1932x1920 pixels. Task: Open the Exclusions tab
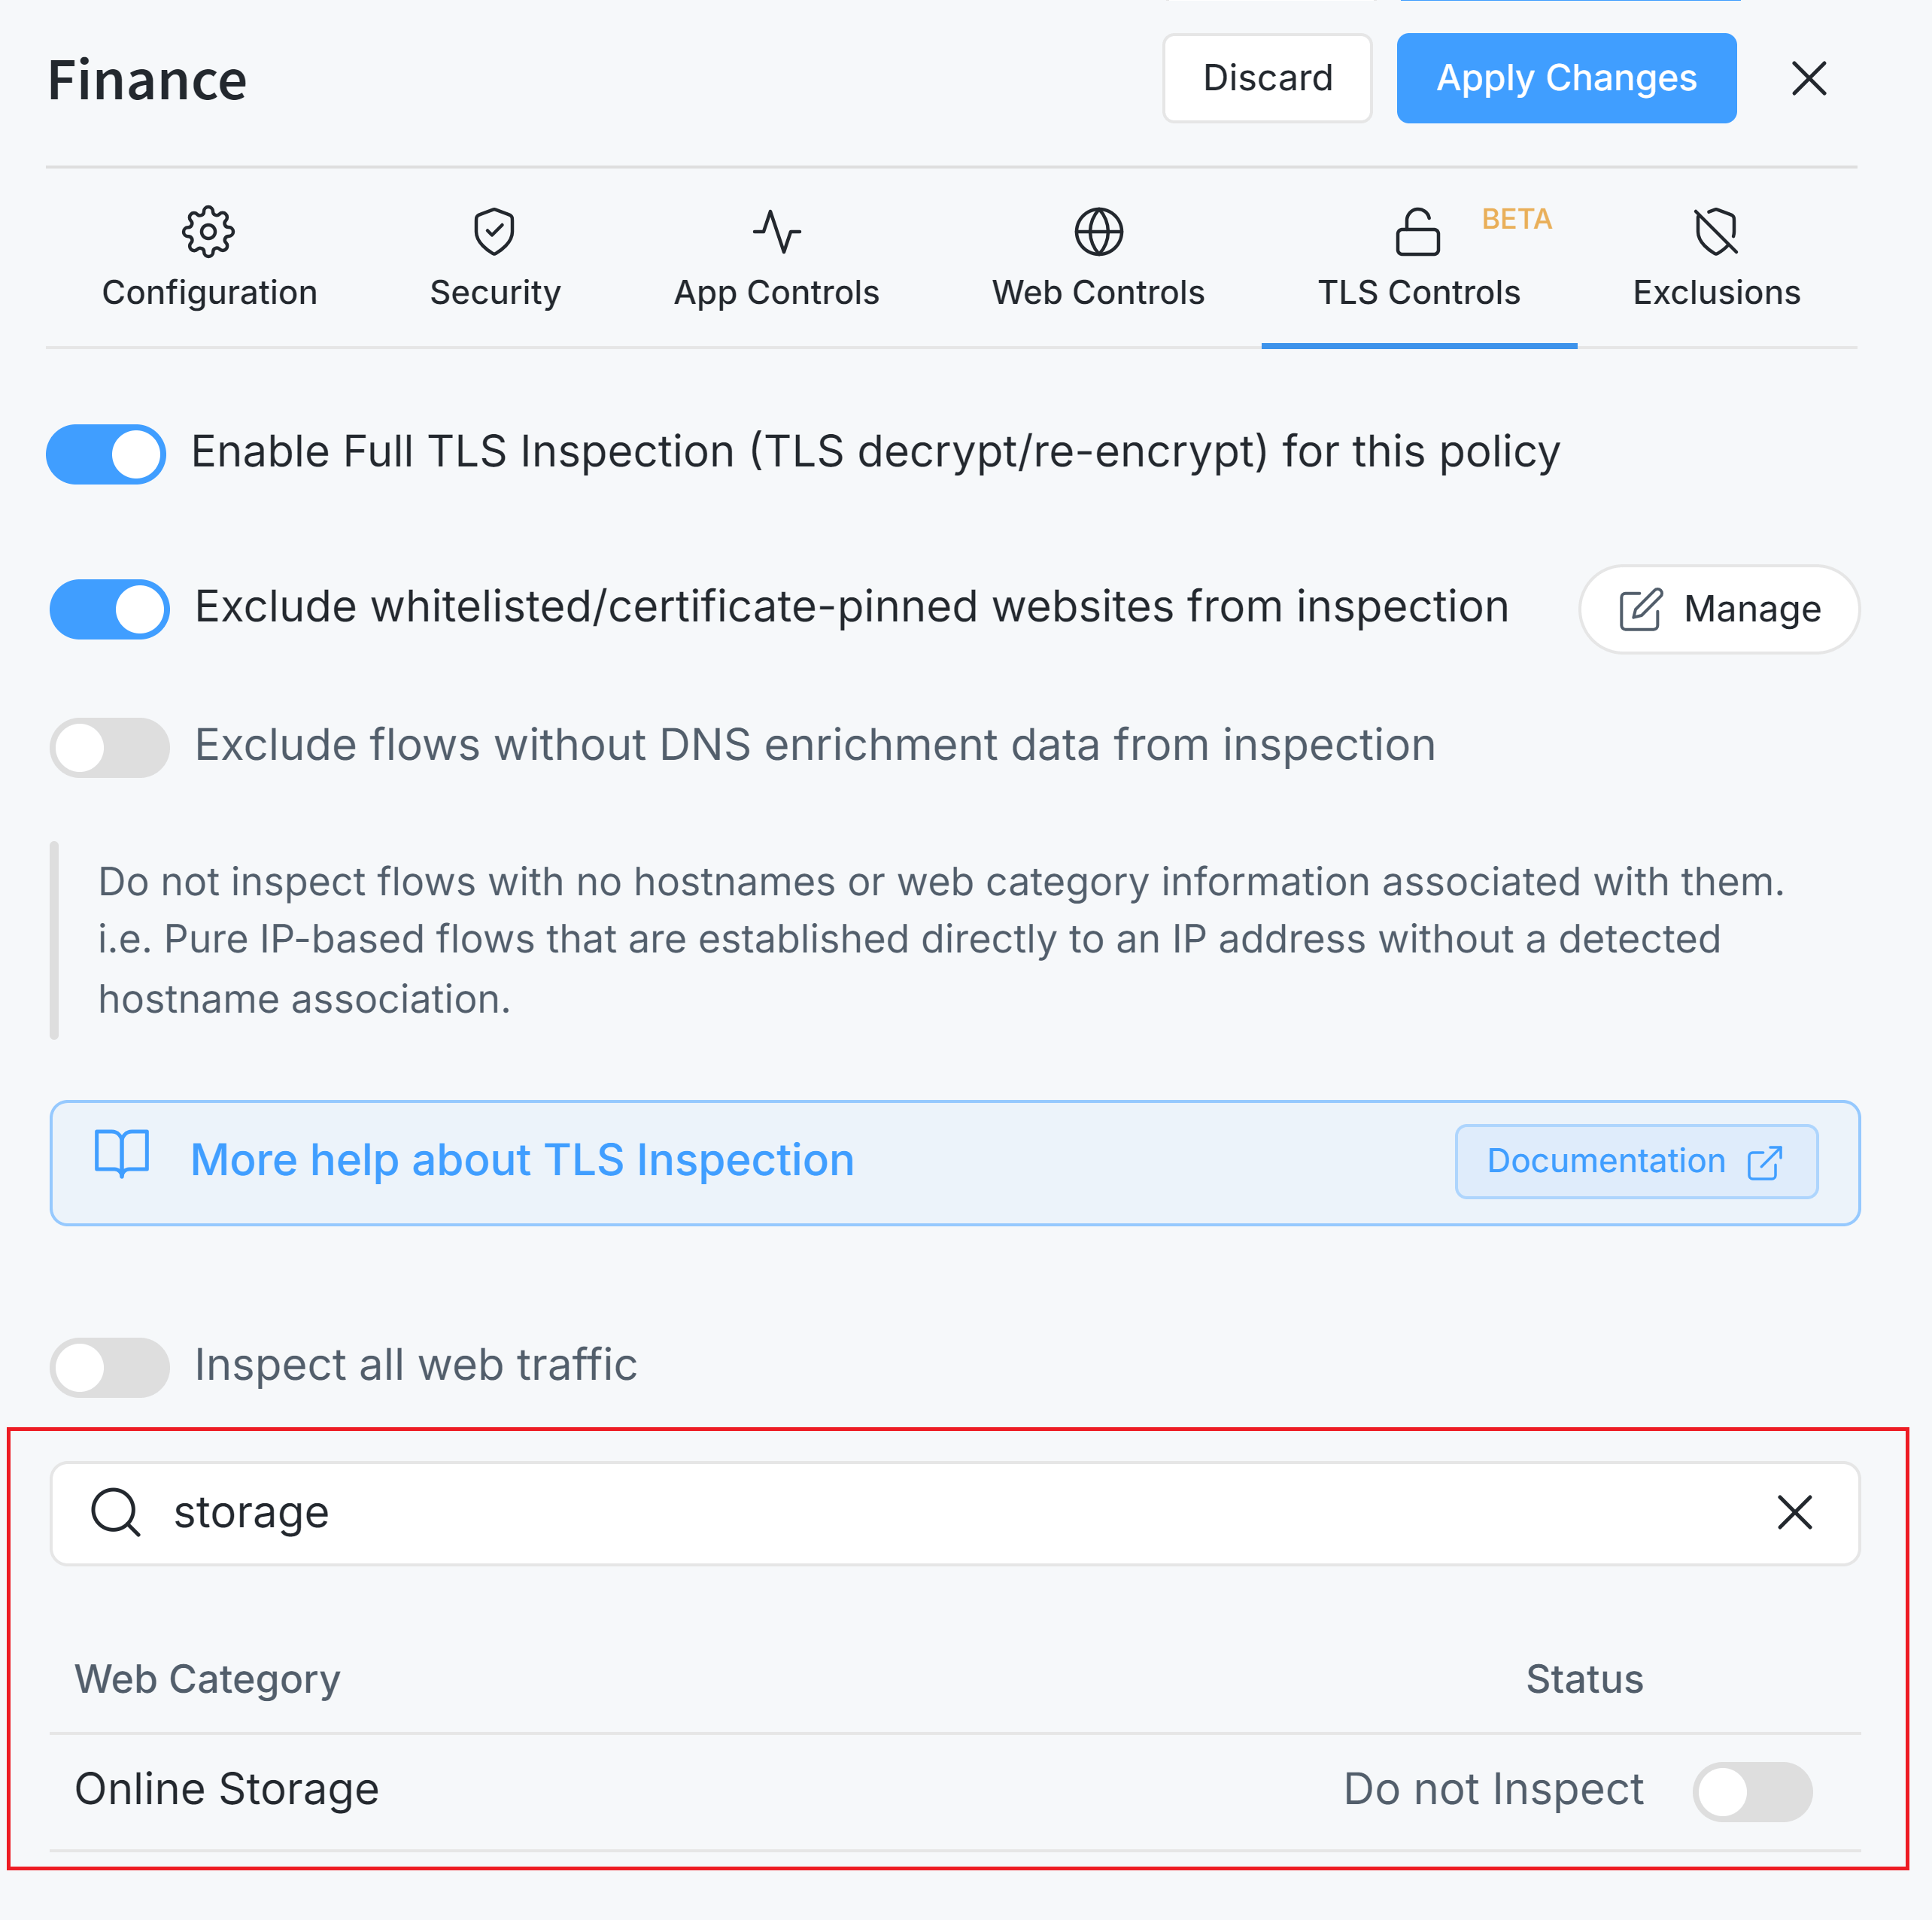1716,292
